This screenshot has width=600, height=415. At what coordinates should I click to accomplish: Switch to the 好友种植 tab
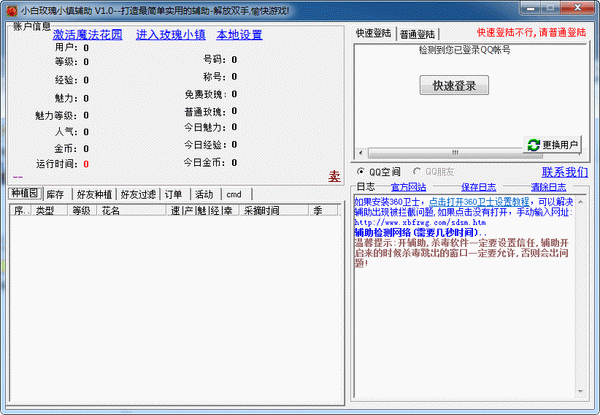(x=94, y=195)
